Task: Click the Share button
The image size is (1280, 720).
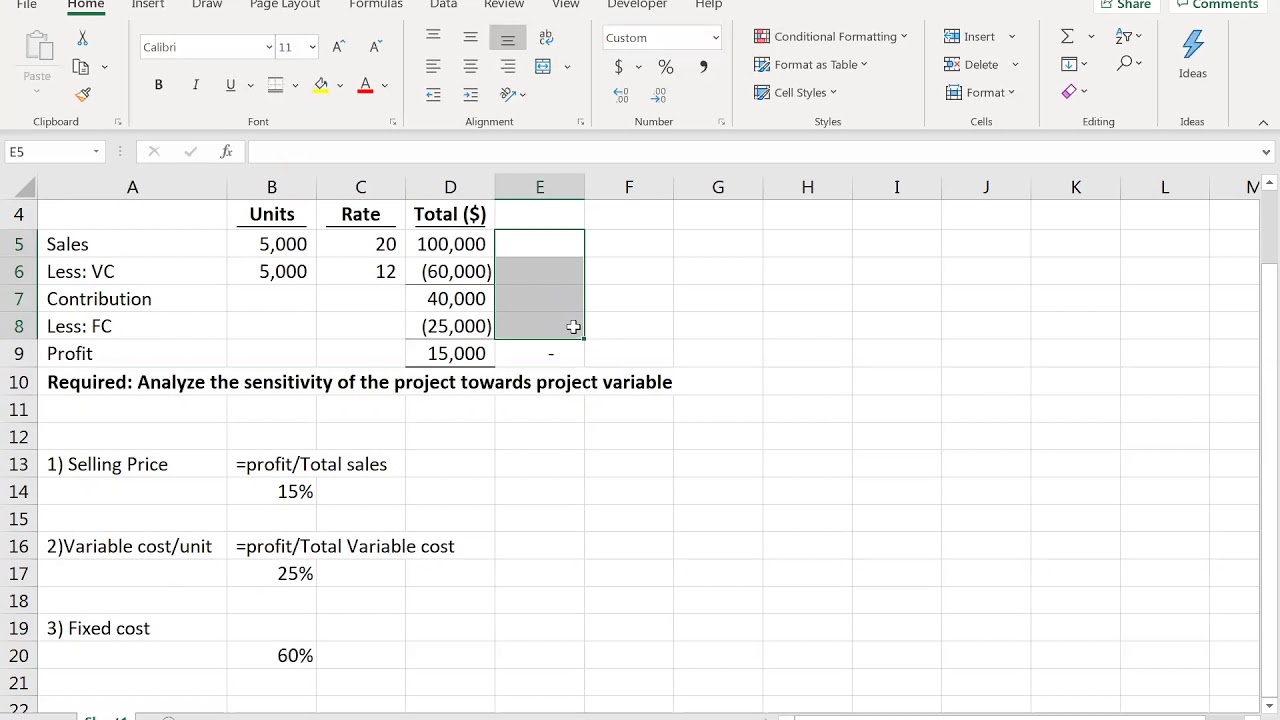Action: pyautogui.click(x=1126, y=5)
